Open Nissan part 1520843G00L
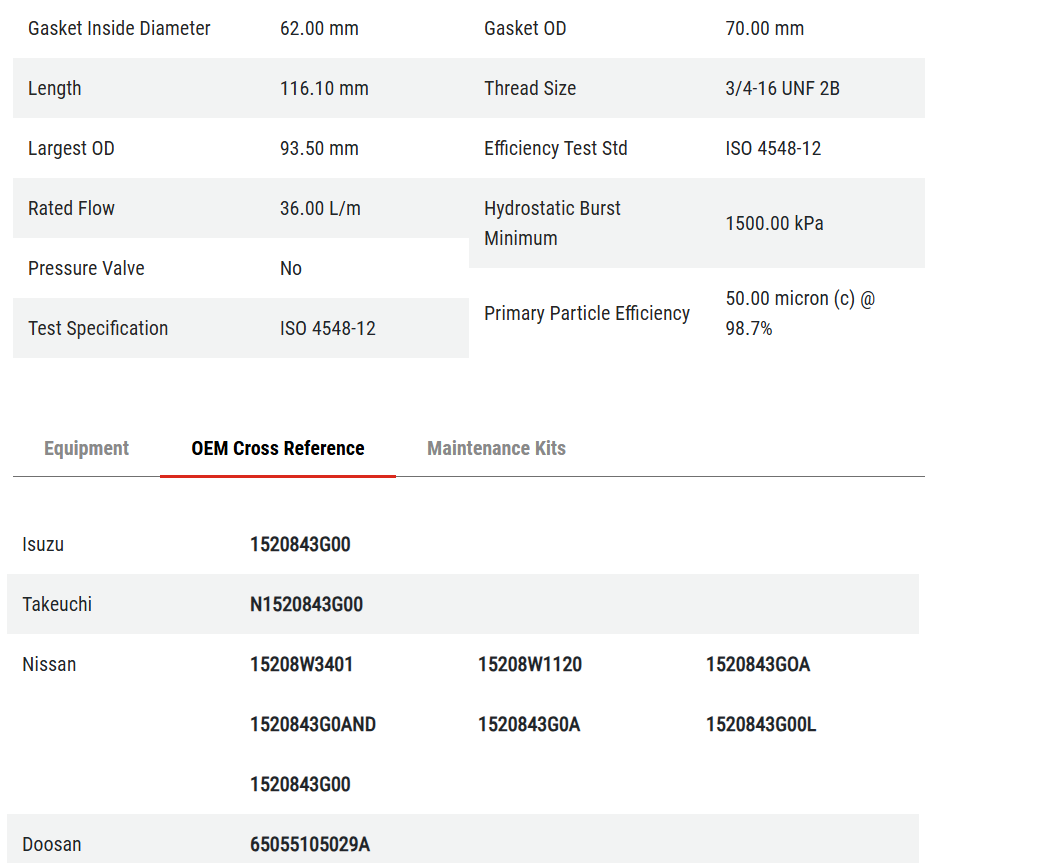 point(761,724)
